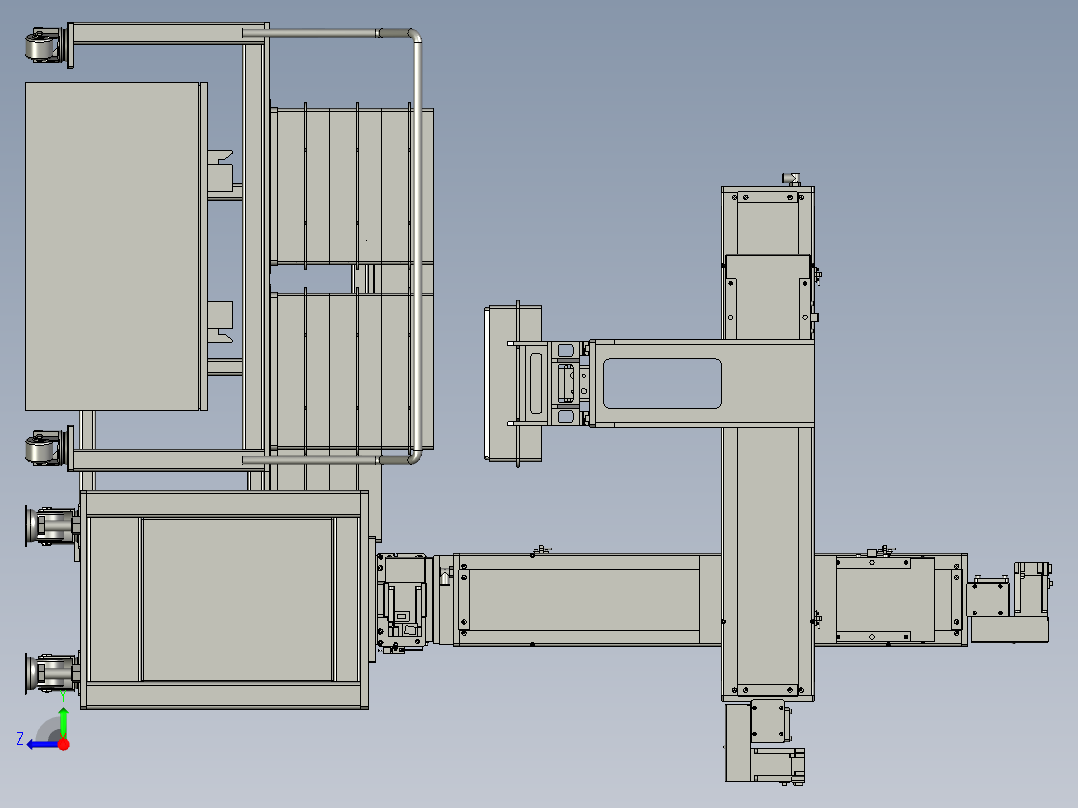Select the inner rectangular panel of the lower-left frame

point(237,600)
